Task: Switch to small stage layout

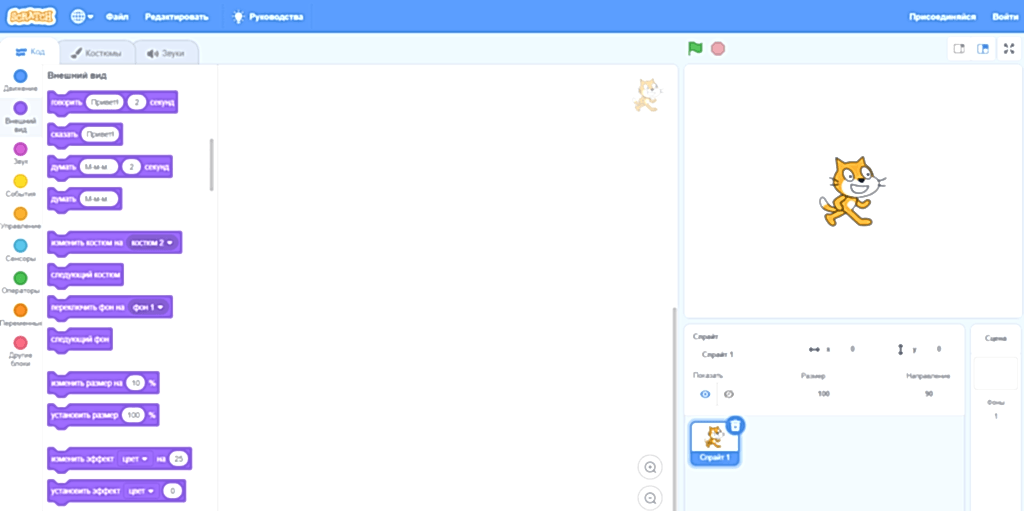Action: pyautogui.click(x=959, y=48)
